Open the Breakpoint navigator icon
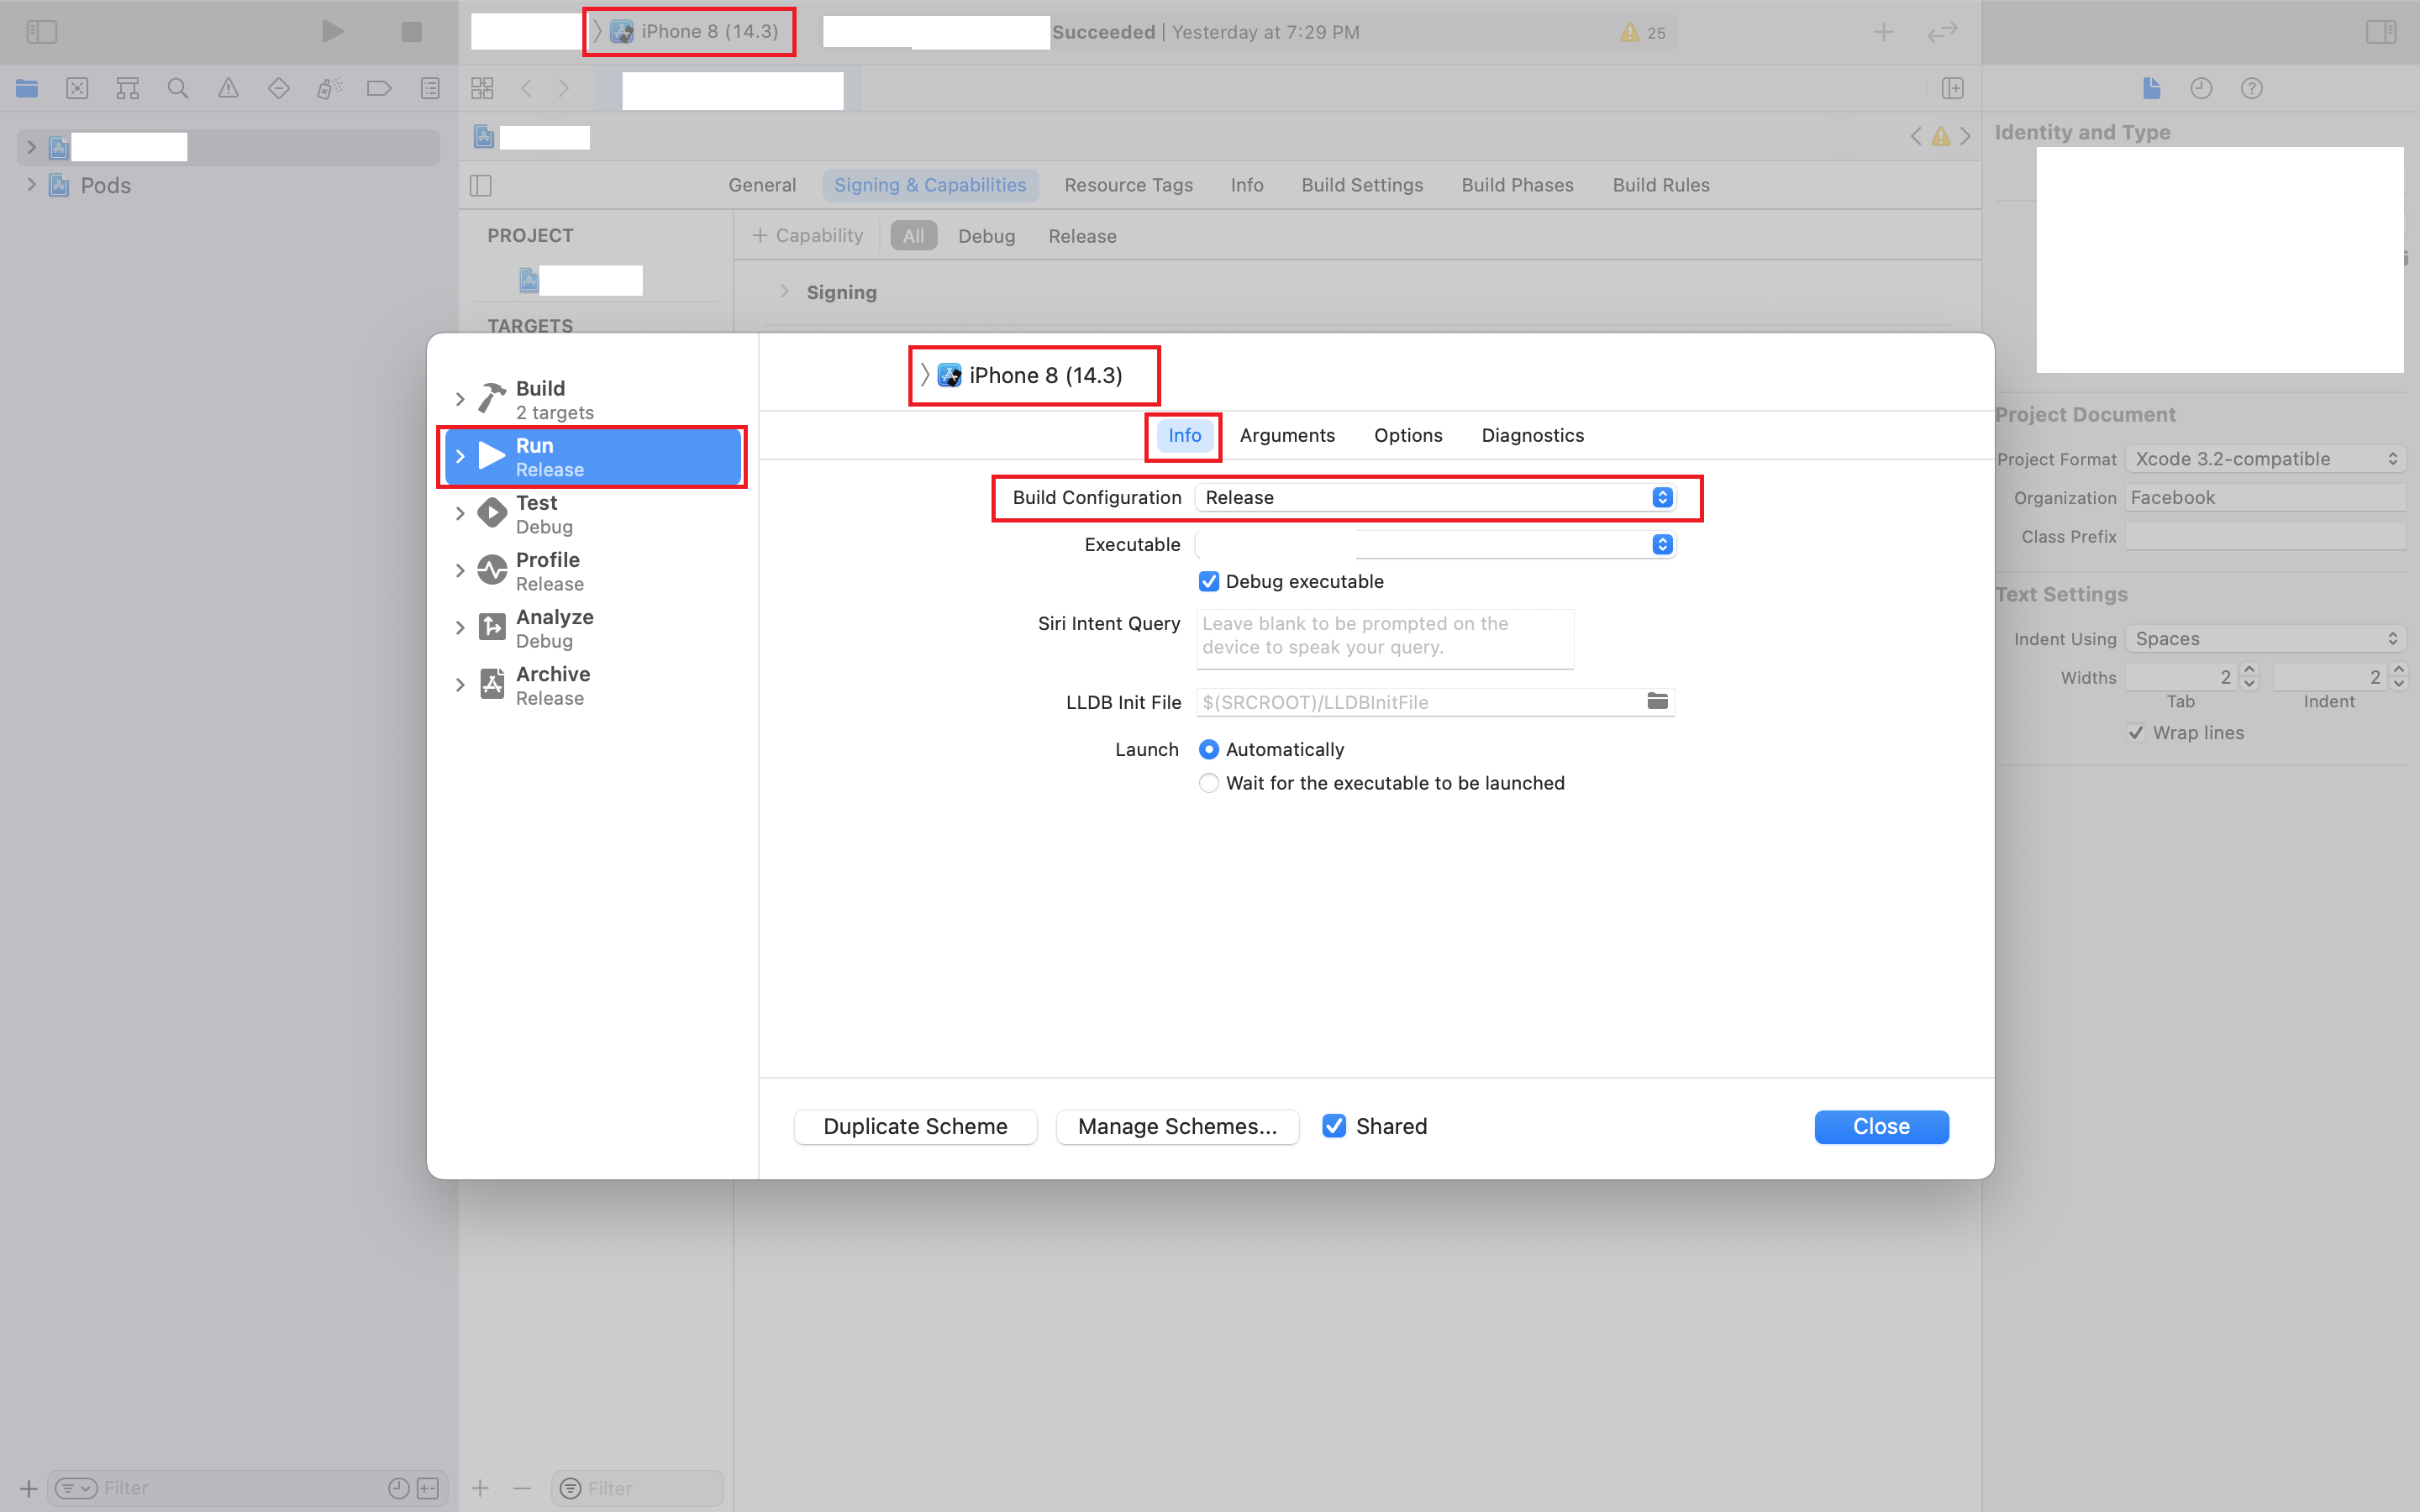Screen dimensions: 2420x1512 coord(379,88)
